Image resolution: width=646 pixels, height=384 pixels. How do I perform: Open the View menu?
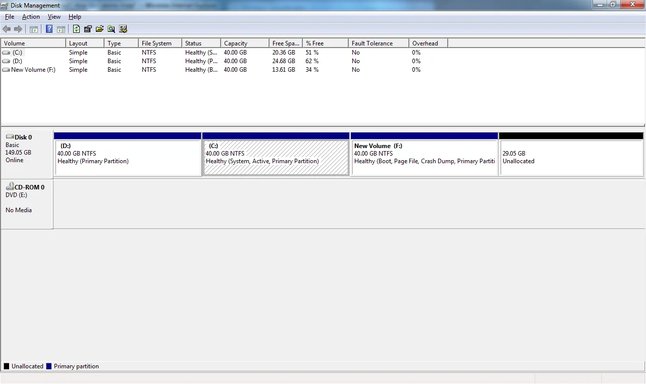(x=54, y=17)
